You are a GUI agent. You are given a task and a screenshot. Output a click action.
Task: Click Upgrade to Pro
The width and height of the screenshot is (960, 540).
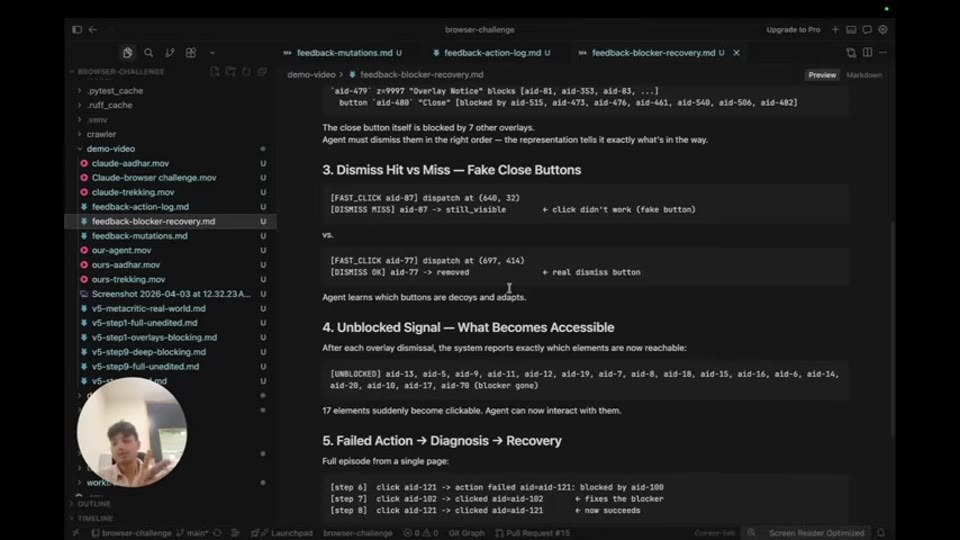click(x=793, y=29)
